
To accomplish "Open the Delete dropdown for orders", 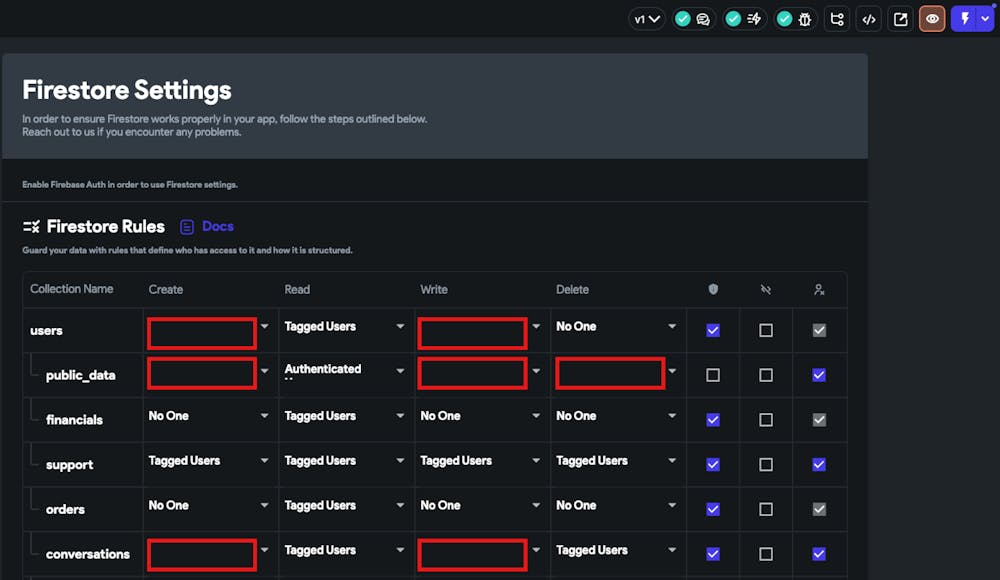I will [x=616, y=505].
